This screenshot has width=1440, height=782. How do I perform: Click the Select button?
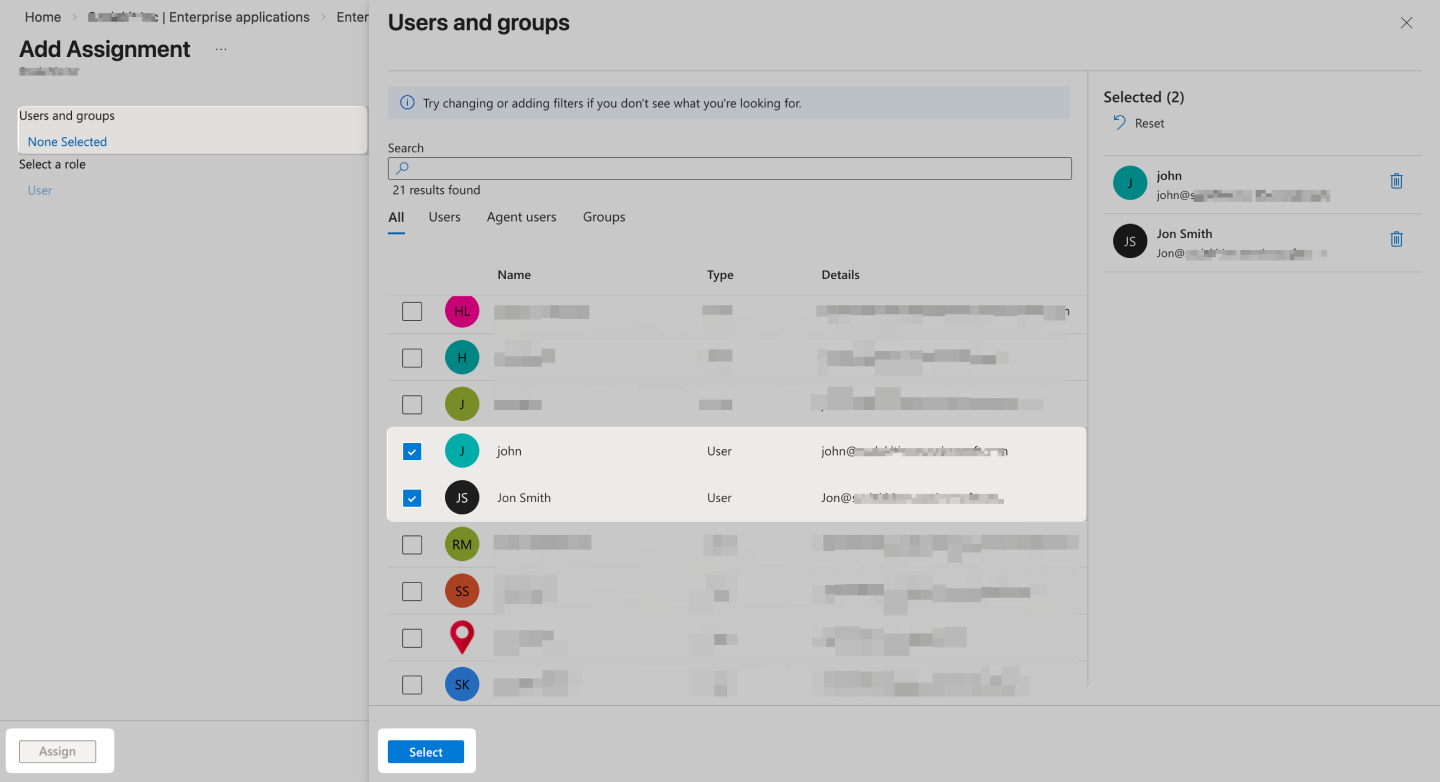[426, 751]
